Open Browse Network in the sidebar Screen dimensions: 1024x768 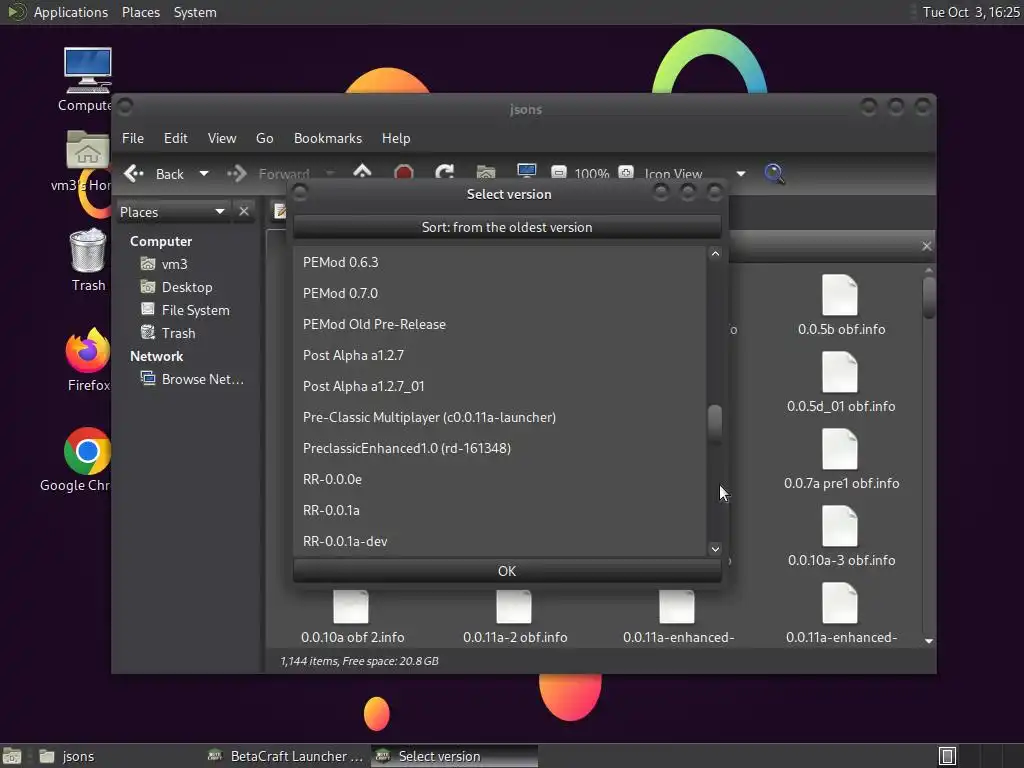pos(193,379)
